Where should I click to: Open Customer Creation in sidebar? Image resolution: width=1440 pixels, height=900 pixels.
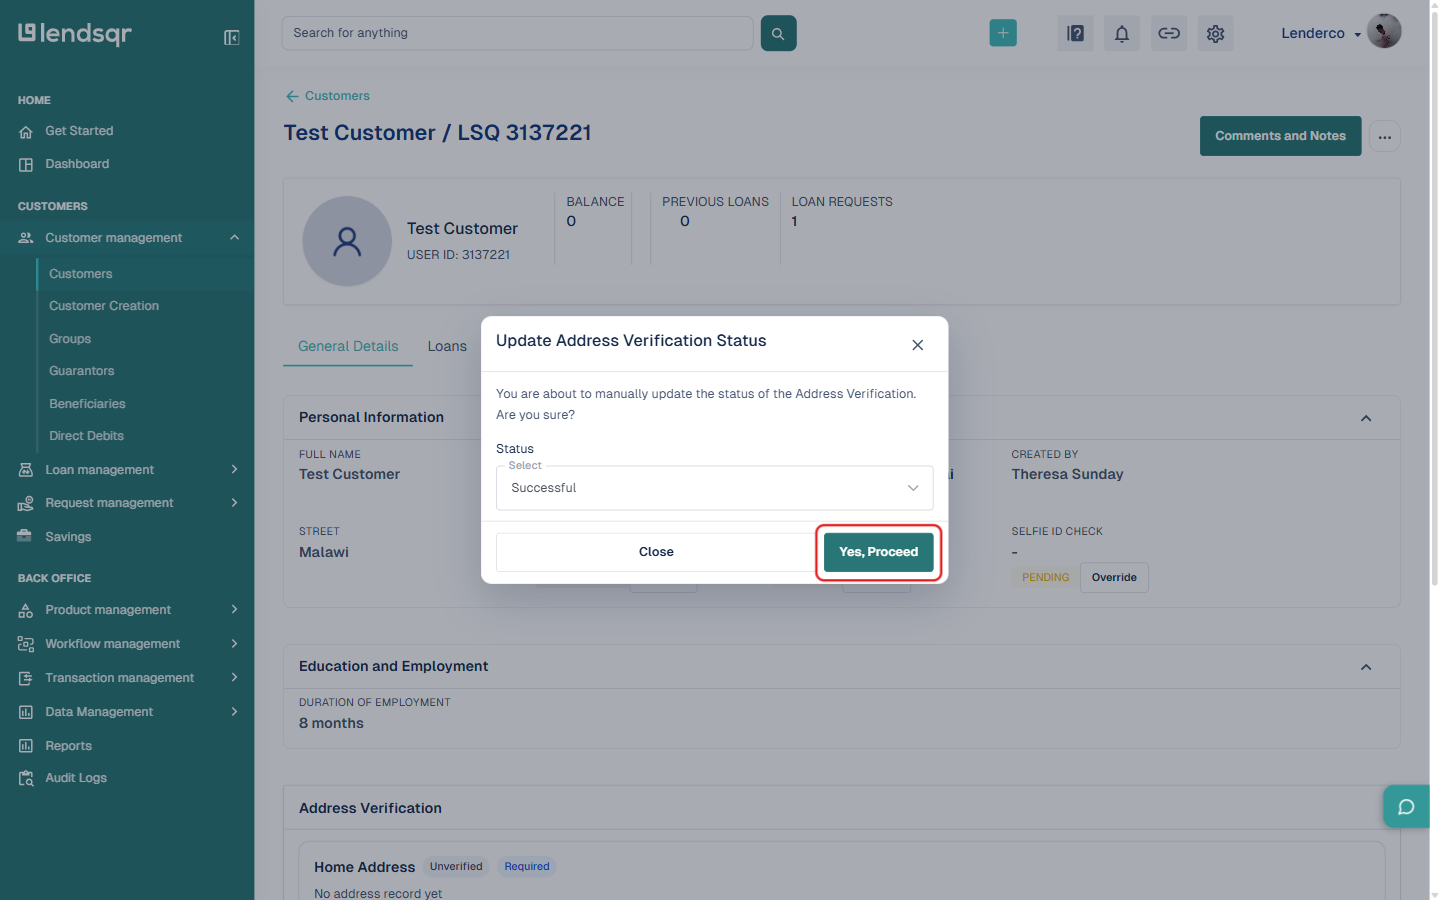coord(104,306)
